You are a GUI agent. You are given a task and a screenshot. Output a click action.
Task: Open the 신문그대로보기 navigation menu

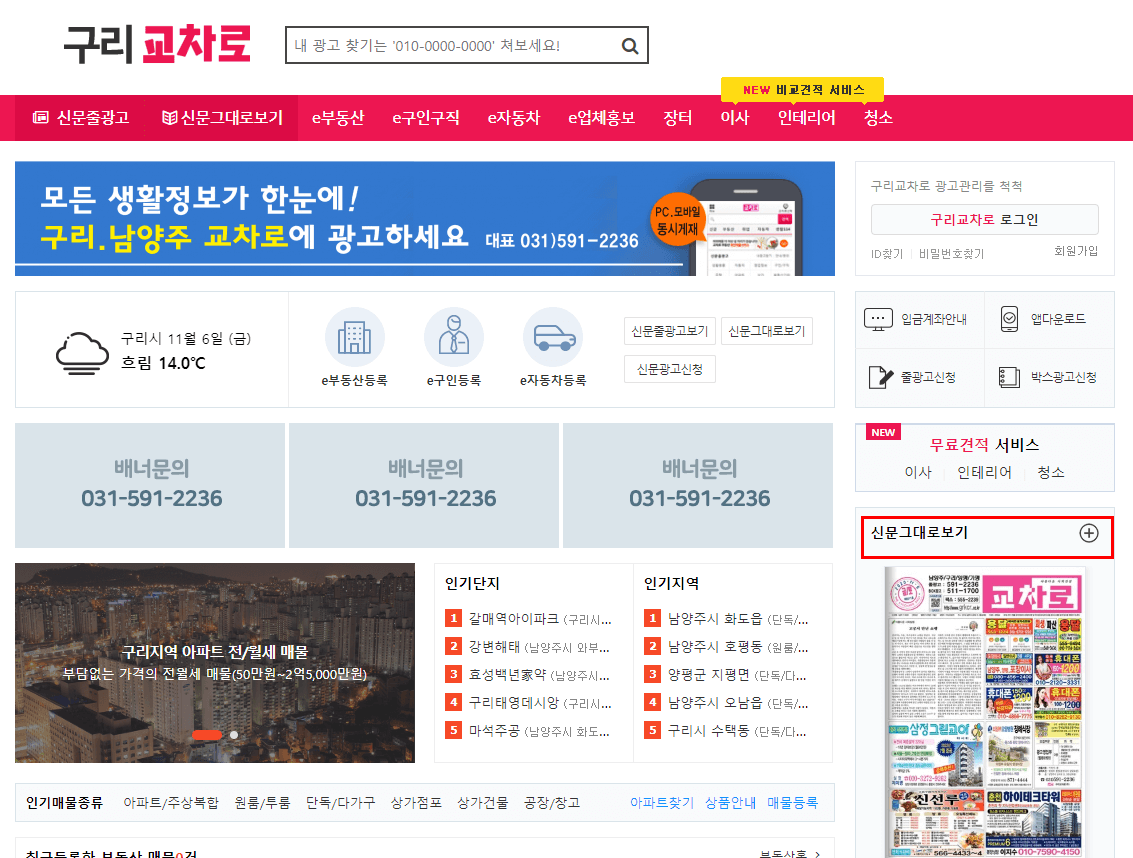tap(223, 117)
